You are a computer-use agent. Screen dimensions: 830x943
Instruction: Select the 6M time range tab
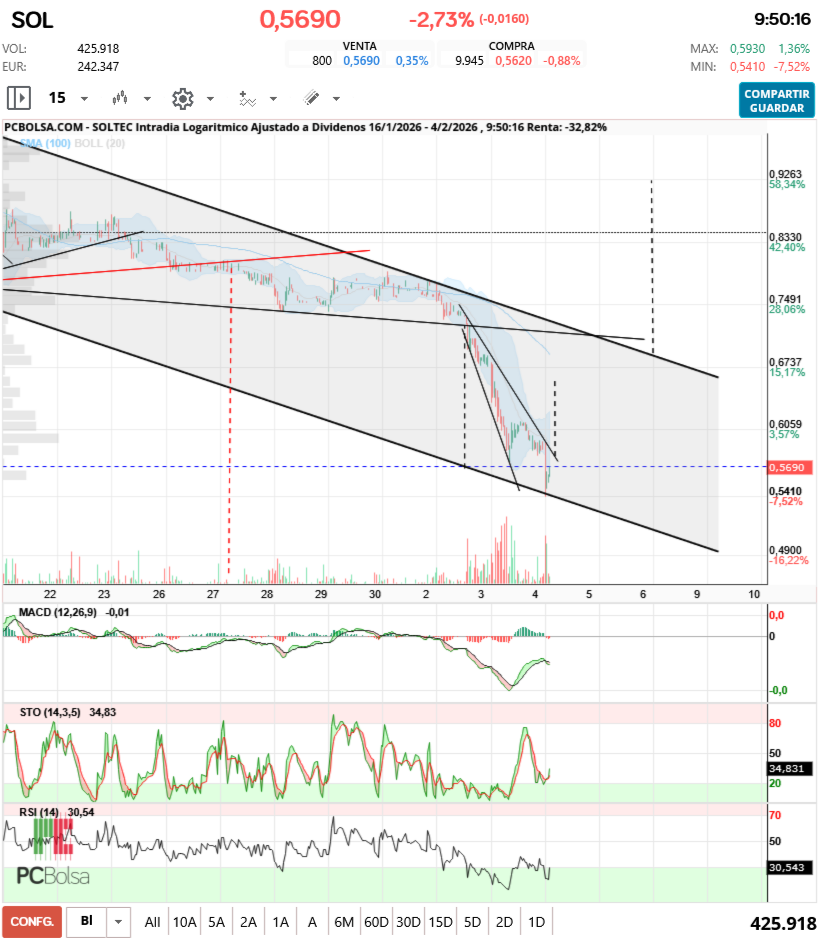pyautogui.click(x=344, y=922)
